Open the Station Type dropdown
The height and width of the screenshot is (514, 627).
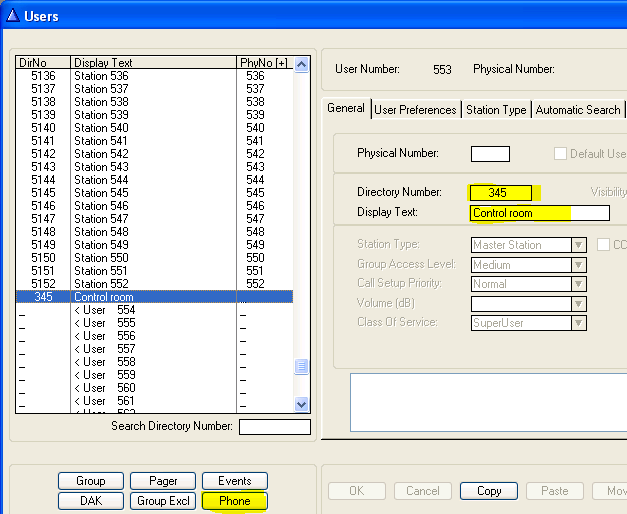coord(578,245)
